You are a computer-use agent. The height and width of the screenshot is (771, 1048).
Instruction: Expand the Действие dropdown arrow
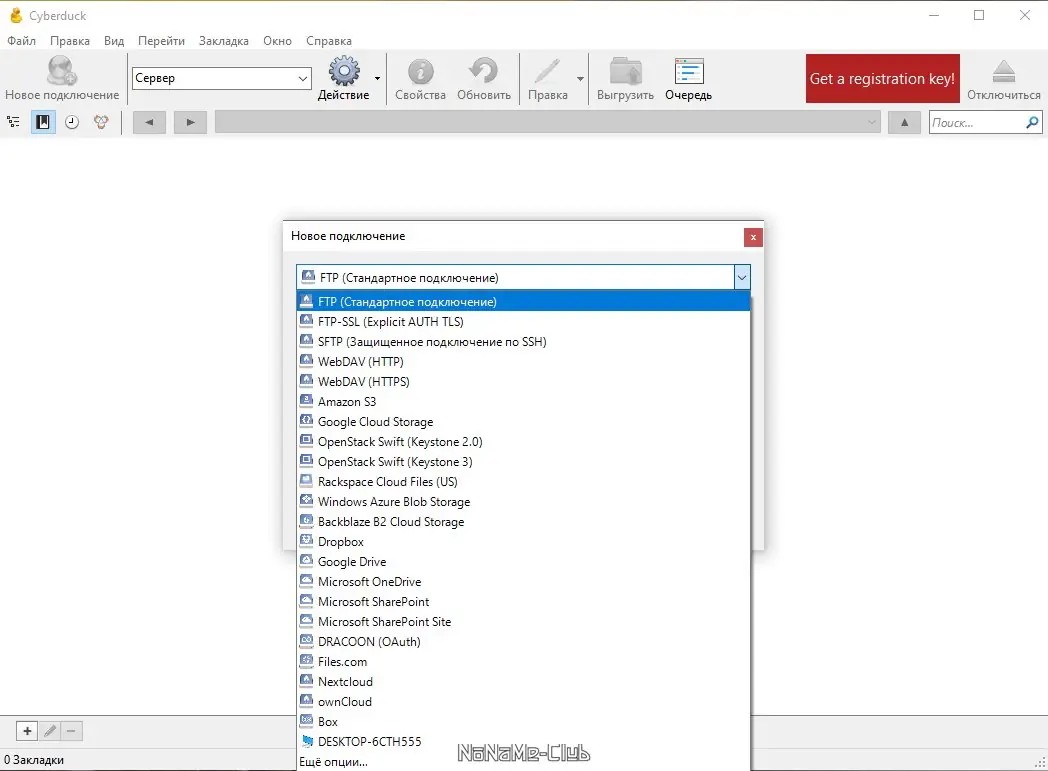(378, 78)
